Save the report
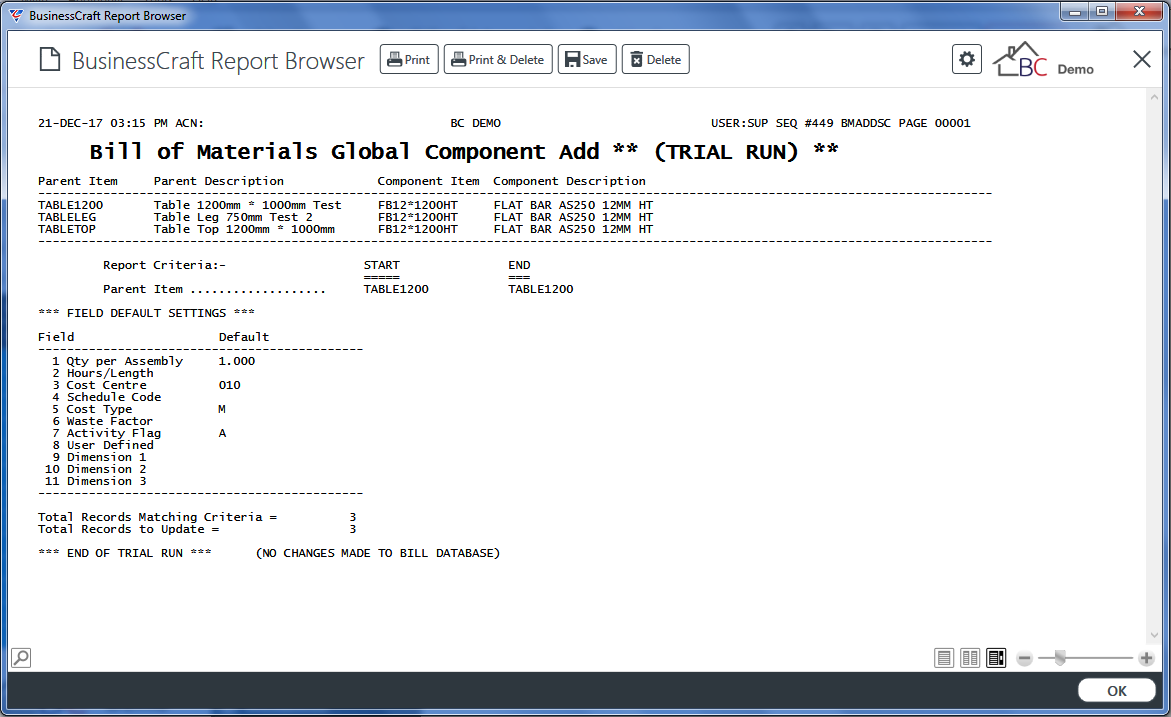The image size is (1171, 717). (587, 60)
